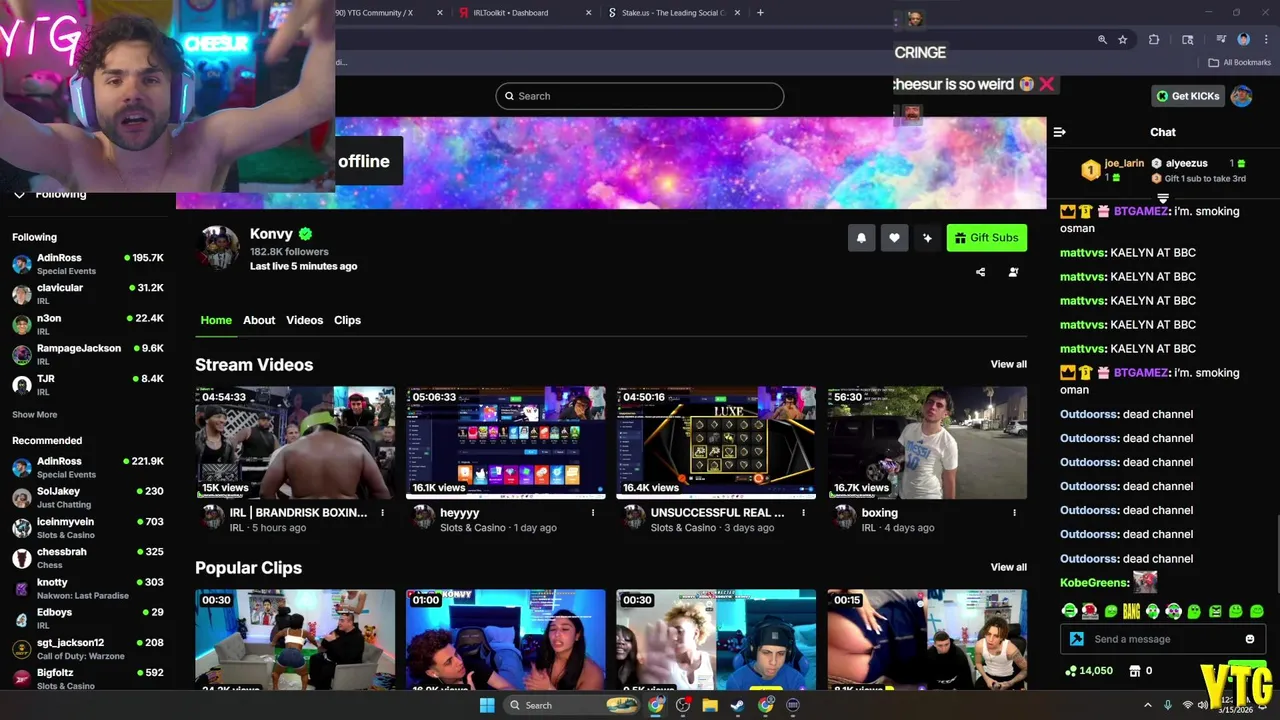Image resolution: width=1280 pixels, height=720 pixels.
Task: Open the Clips tab
Action: pos(347,320)
